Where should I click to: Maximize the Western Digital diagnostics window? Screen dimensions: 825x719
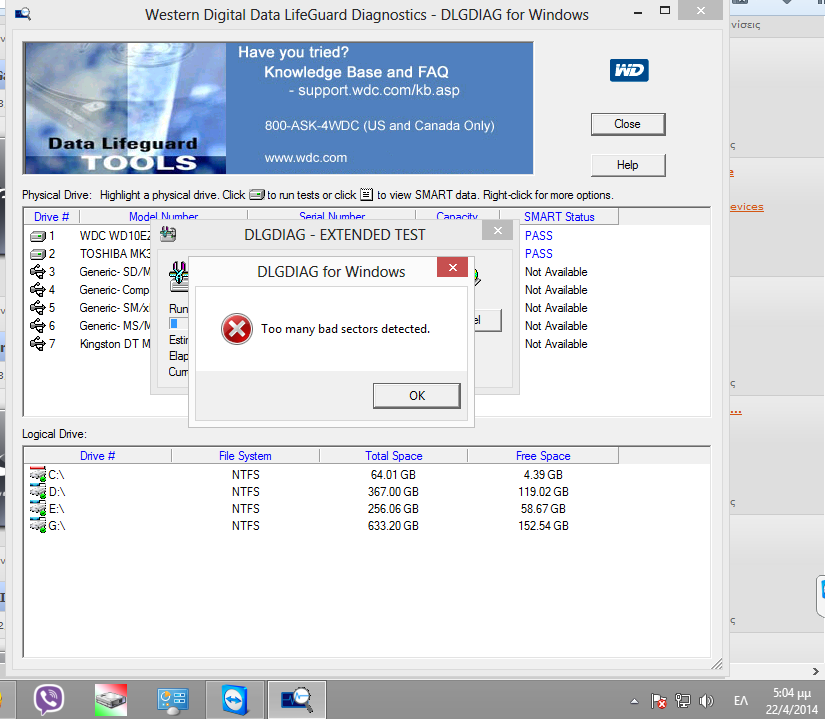[665, 11]
